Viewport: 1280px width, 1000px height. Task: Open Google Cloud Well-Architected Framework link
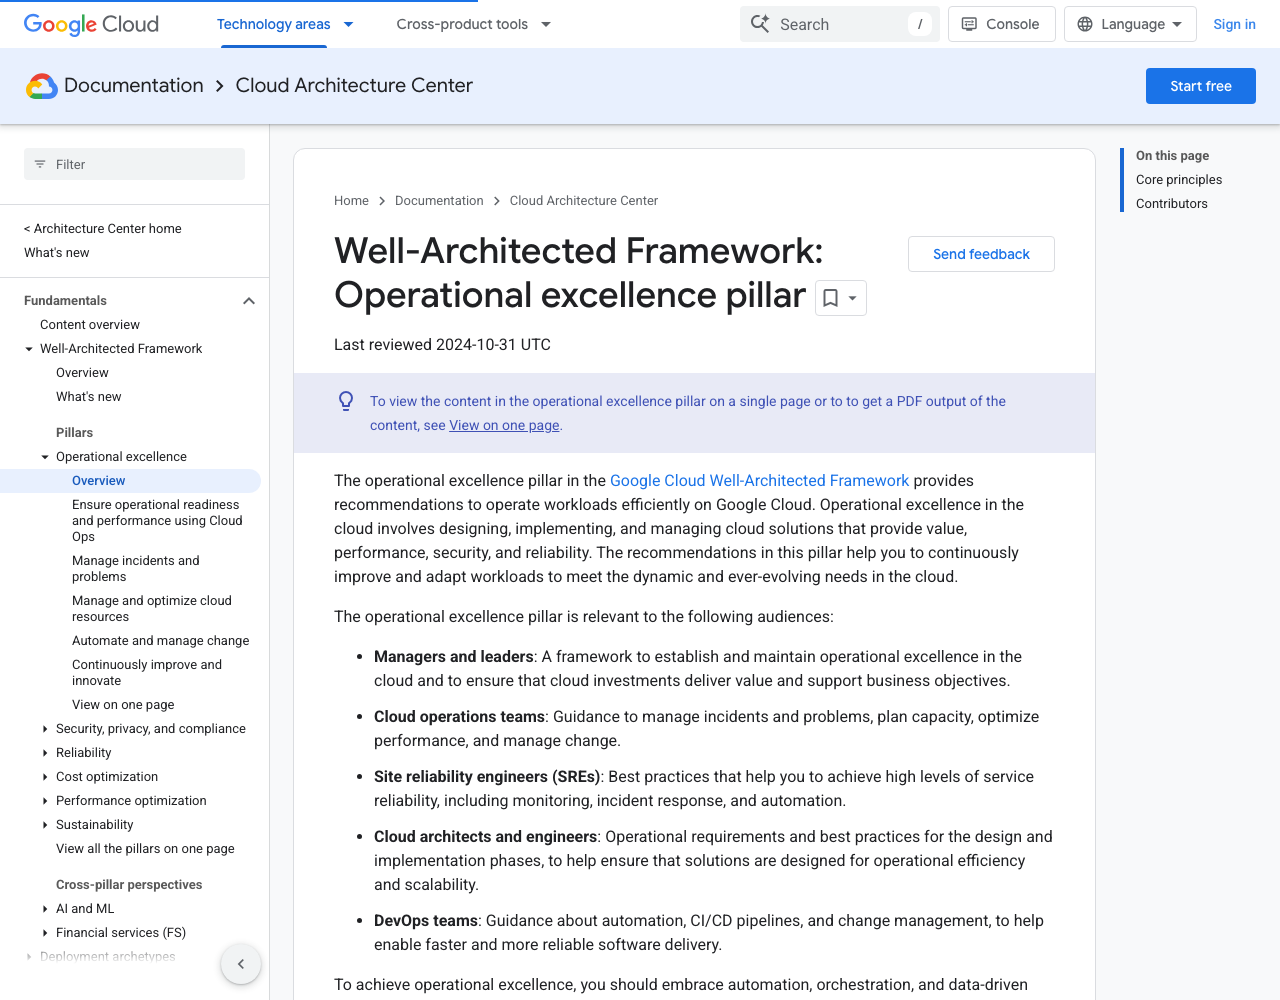pos(759,481)
